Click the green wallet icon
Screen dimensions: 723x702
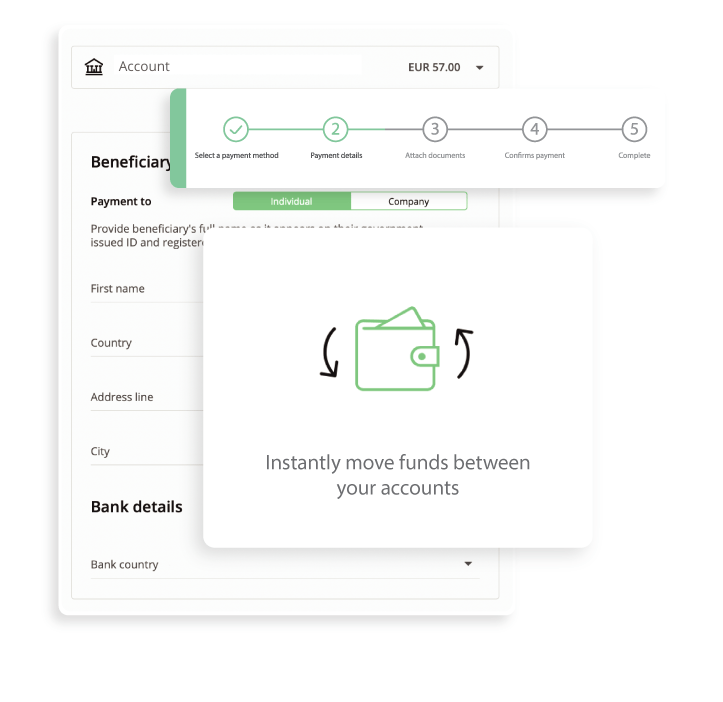tap(397, 349)
